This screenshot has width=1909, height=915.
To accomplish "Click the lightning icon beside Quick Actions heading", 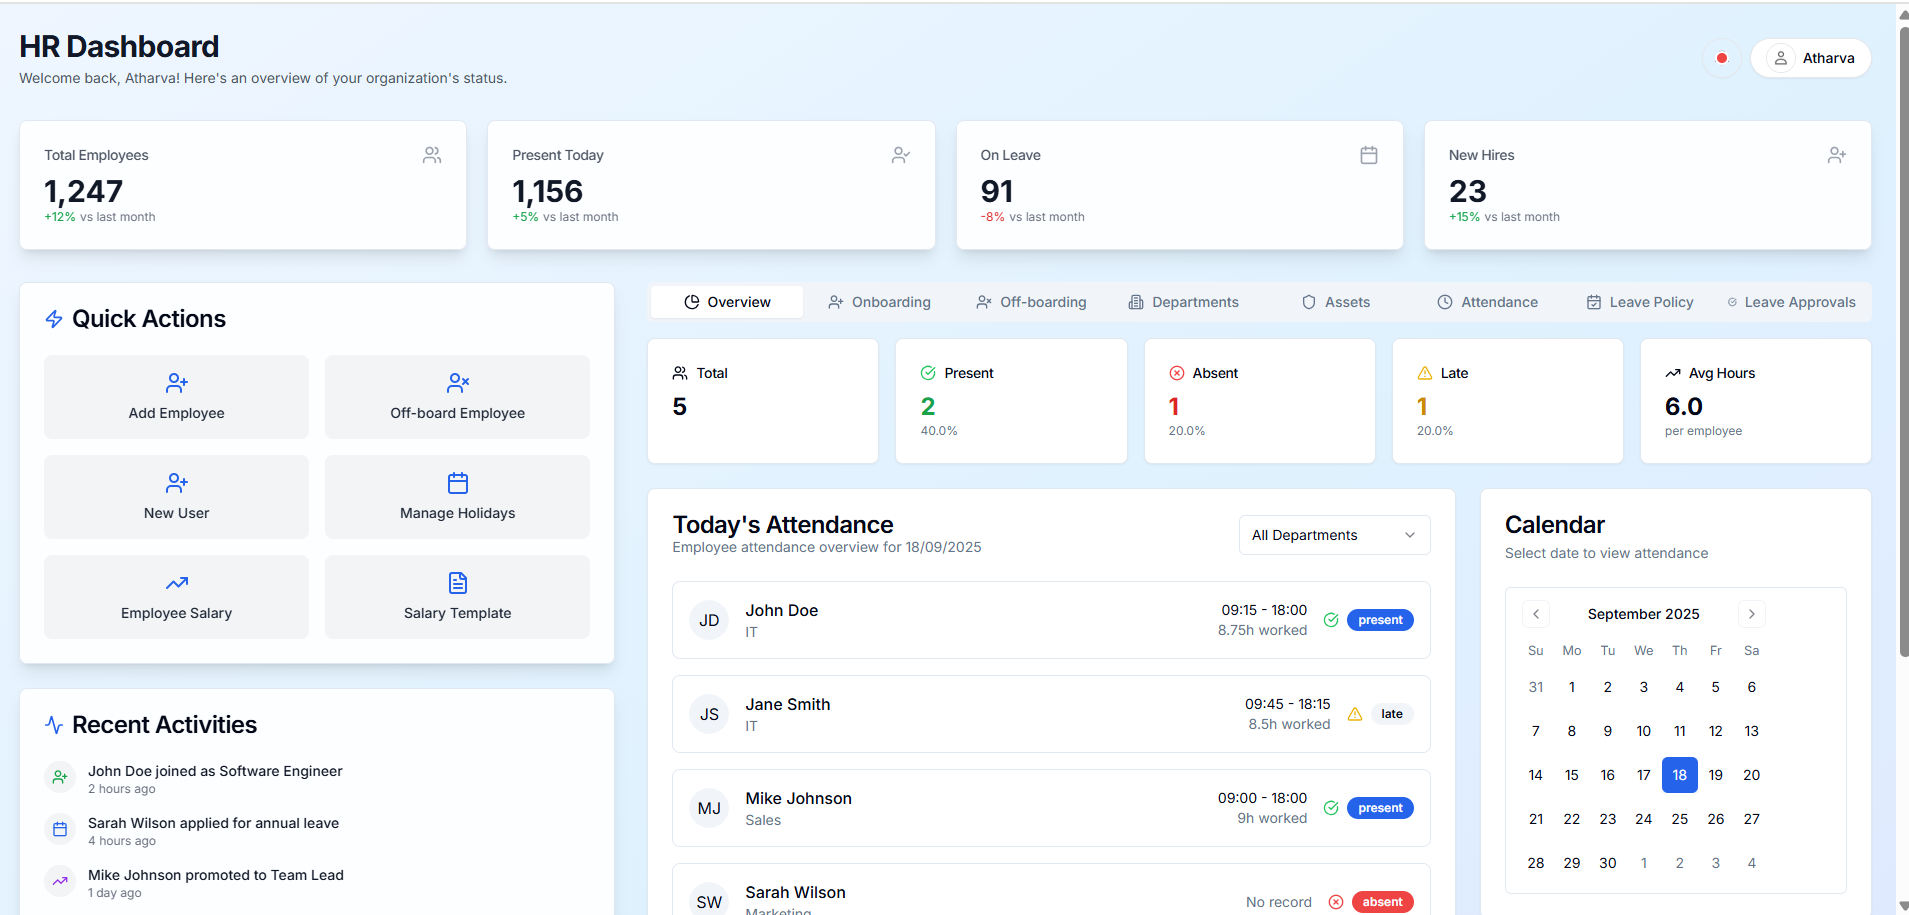I will click(x=54, y=318).
